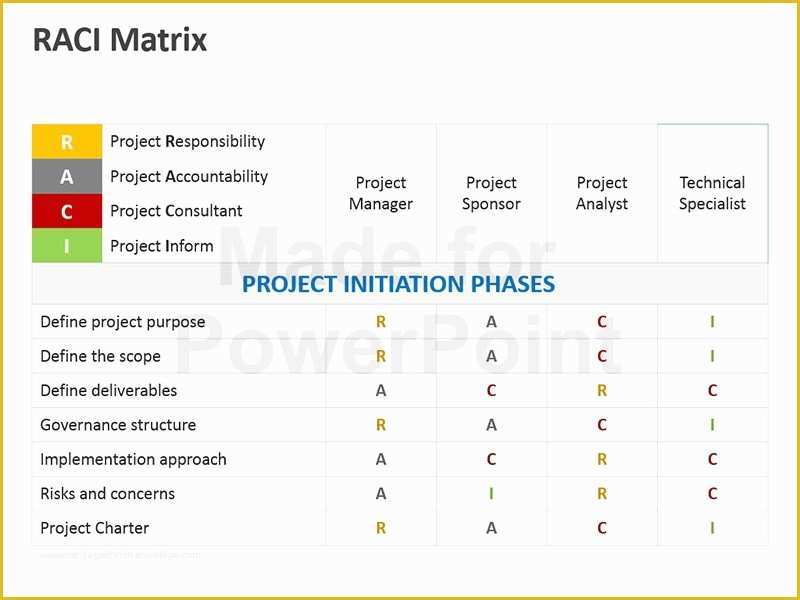The width and height of the screenshot is (800, 600).
Task: Click the Project Accountability legend label
Action: point(189,176)
